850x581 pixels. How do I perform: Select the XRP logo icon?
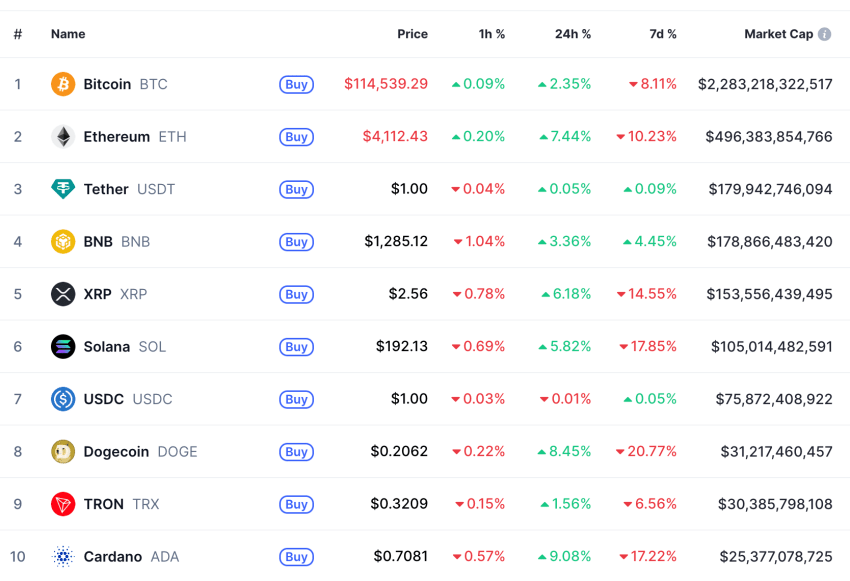pyautogui.click(x=63, y=294)
